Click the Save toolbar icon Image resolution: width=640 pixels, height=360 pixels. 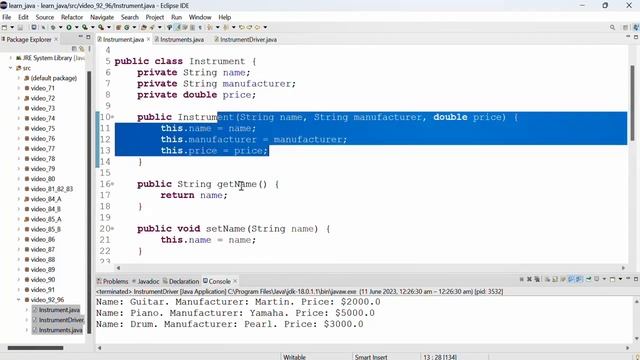[x=20, y=27]
